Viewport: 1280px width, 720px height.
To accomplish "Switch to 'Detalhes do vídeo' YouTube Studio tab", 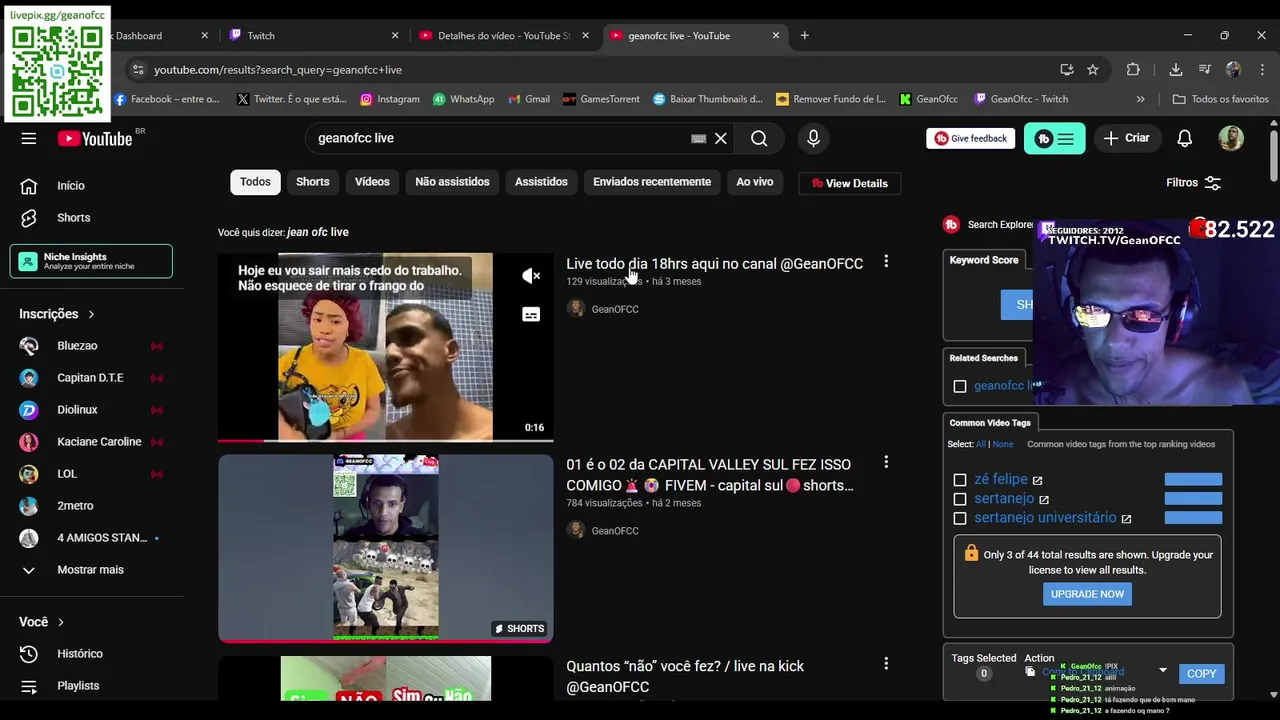I will coord(505,35).
